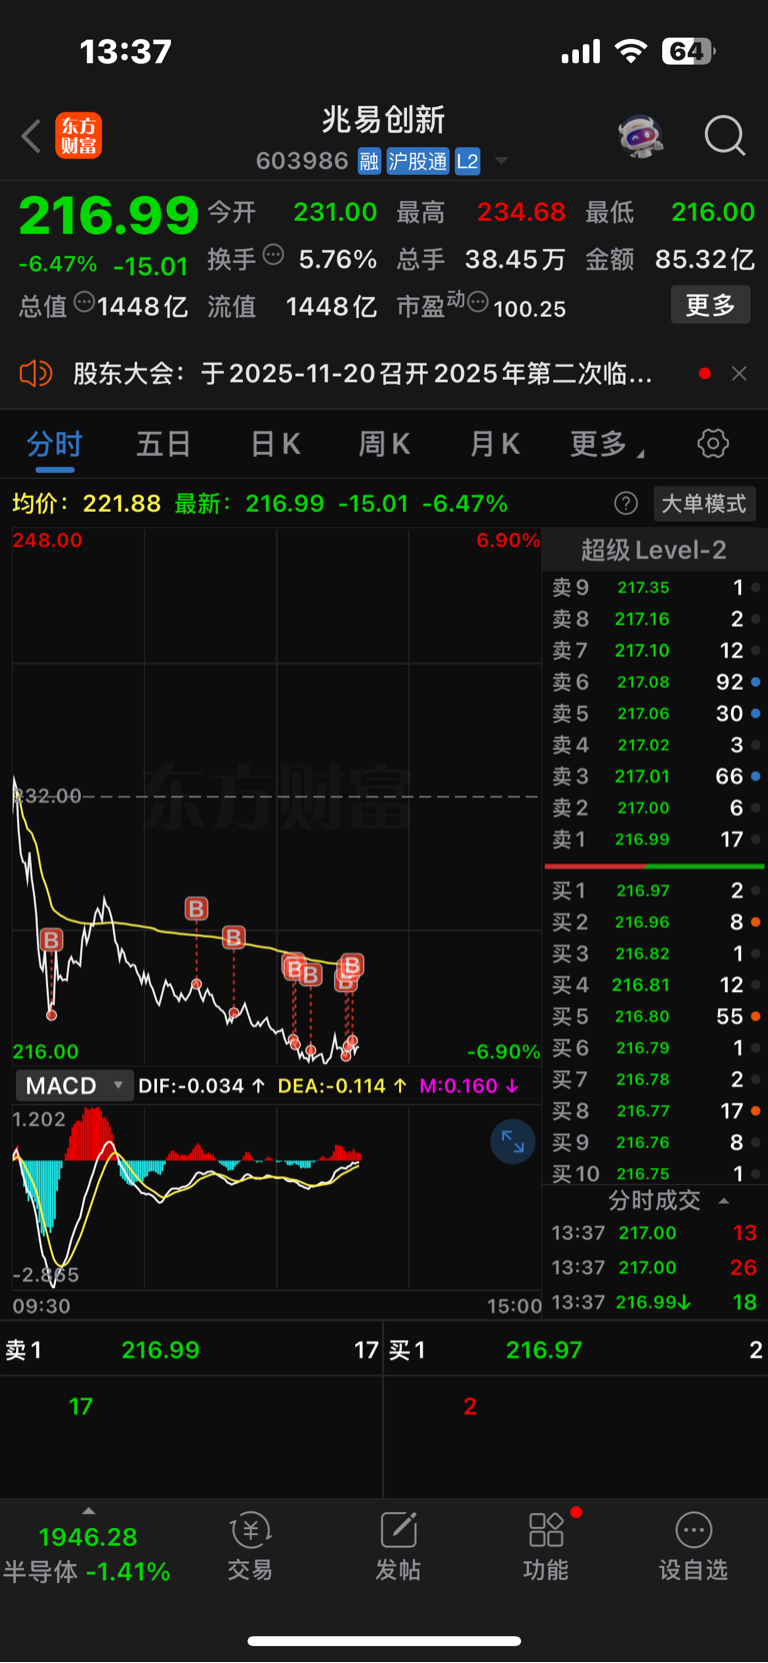Tap info icon next to 市盈动
Image resolution: width=768 pixels, height=1663 pixels.
pyautogui.click(x=478, y=302)
